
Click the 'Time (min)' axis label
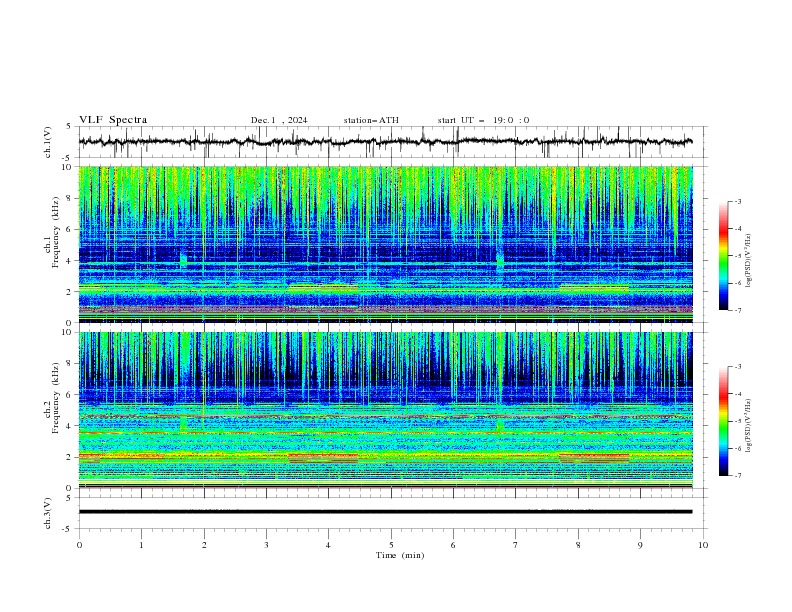[x=400, y=555]
